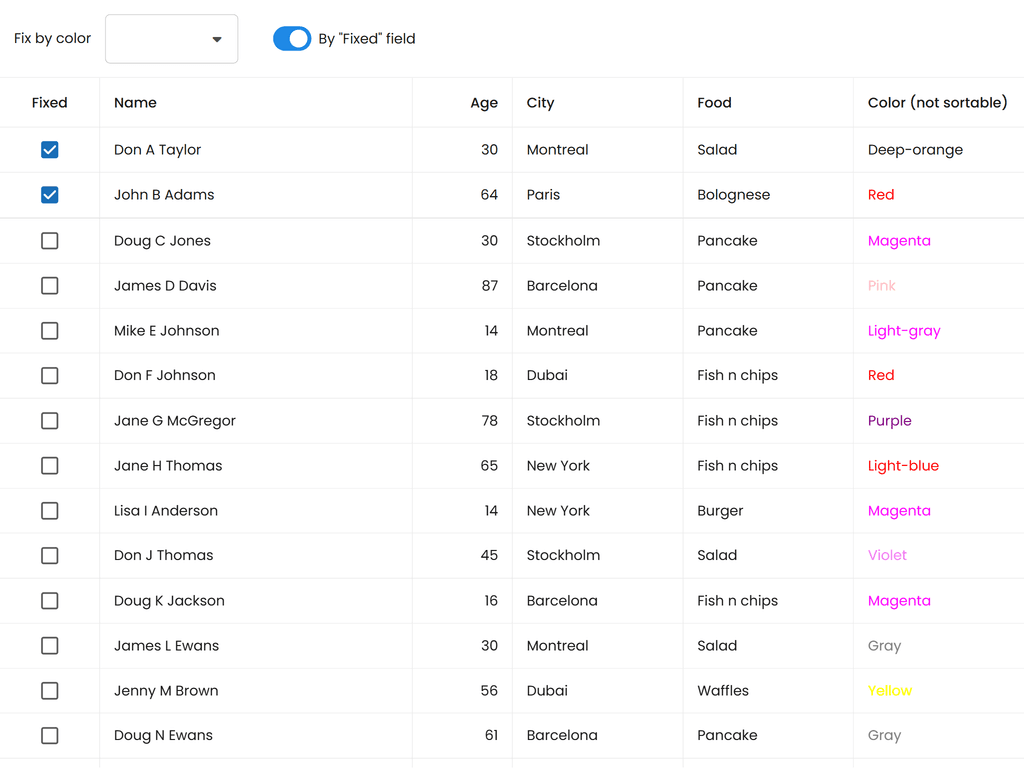Open the Fix by color dropdown

click(x=171, y=39)
